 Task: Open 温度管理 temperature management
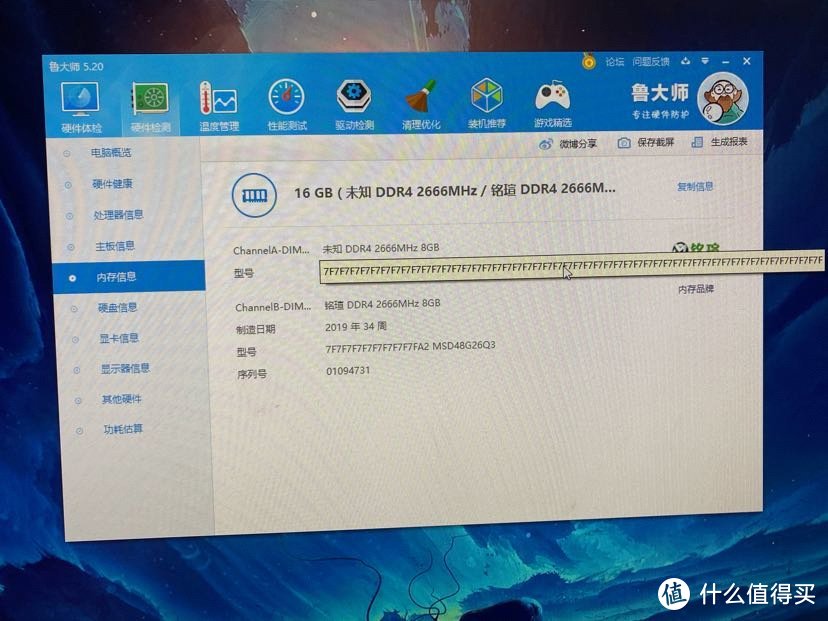(219, 106)
